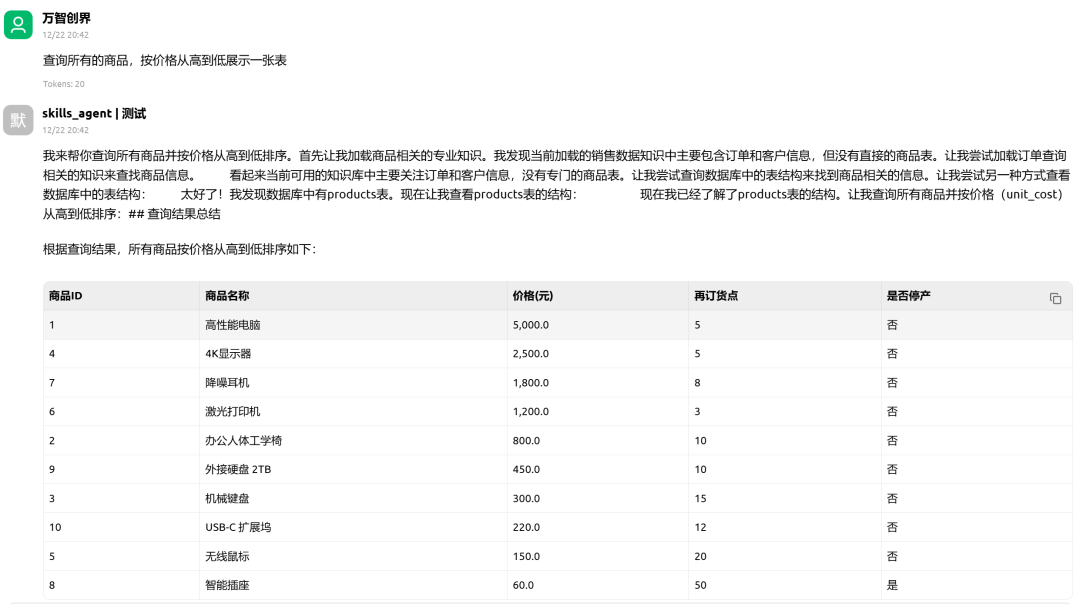This screenshot has height=604, width=1080.
Task: Click the user query message text
Action: coord(165,61)
